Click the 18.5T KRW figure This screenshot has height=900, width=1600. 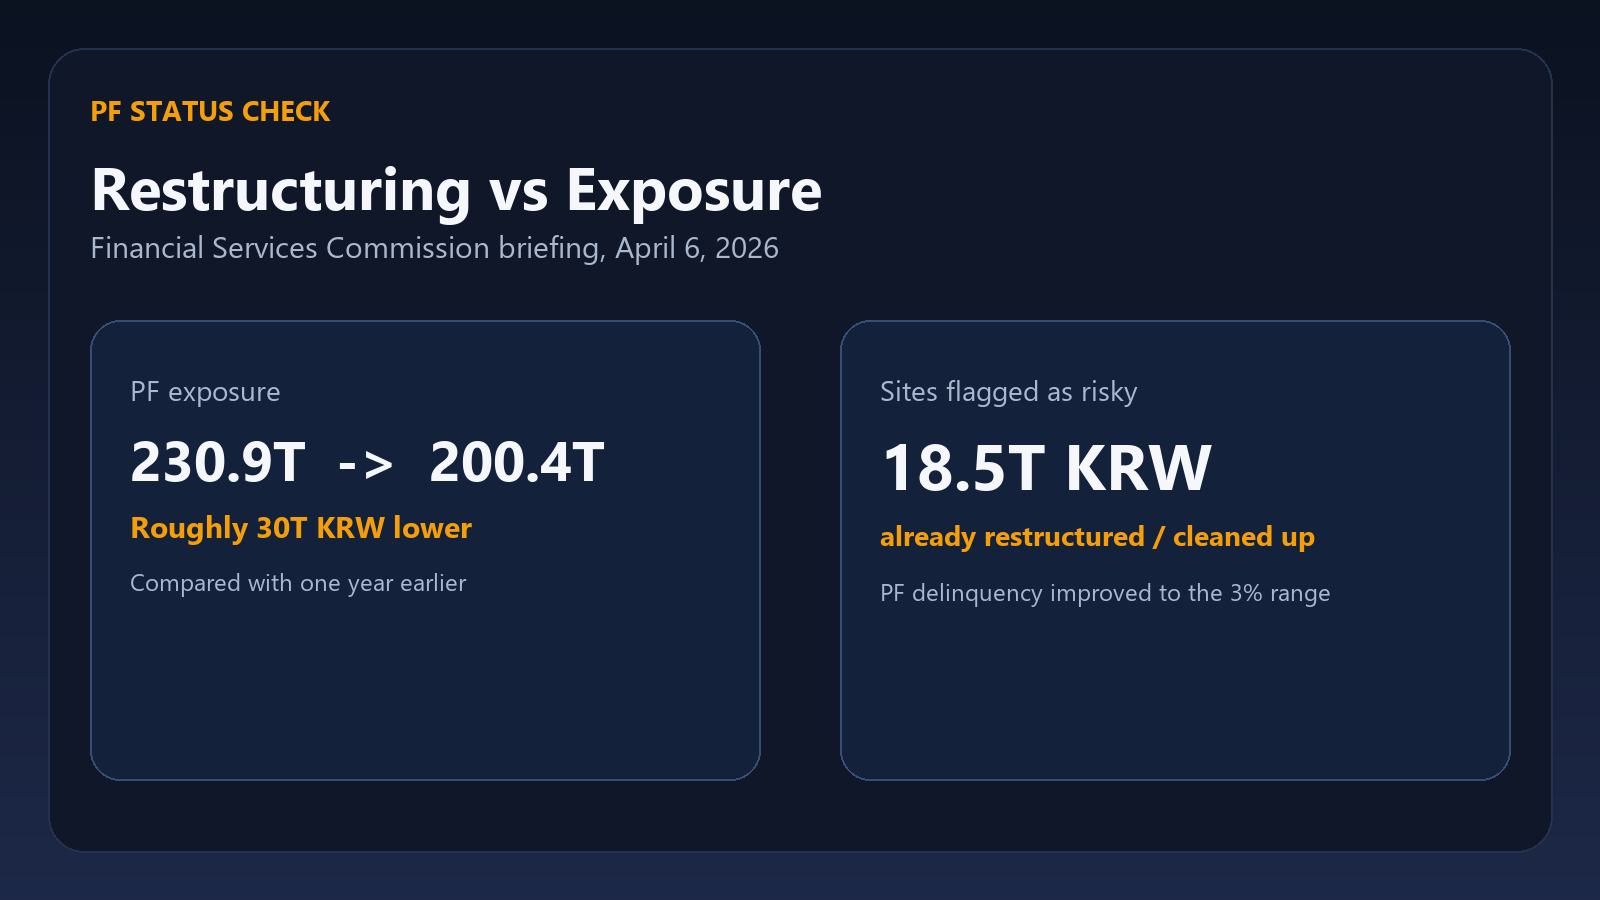(x=1046, y=468)
